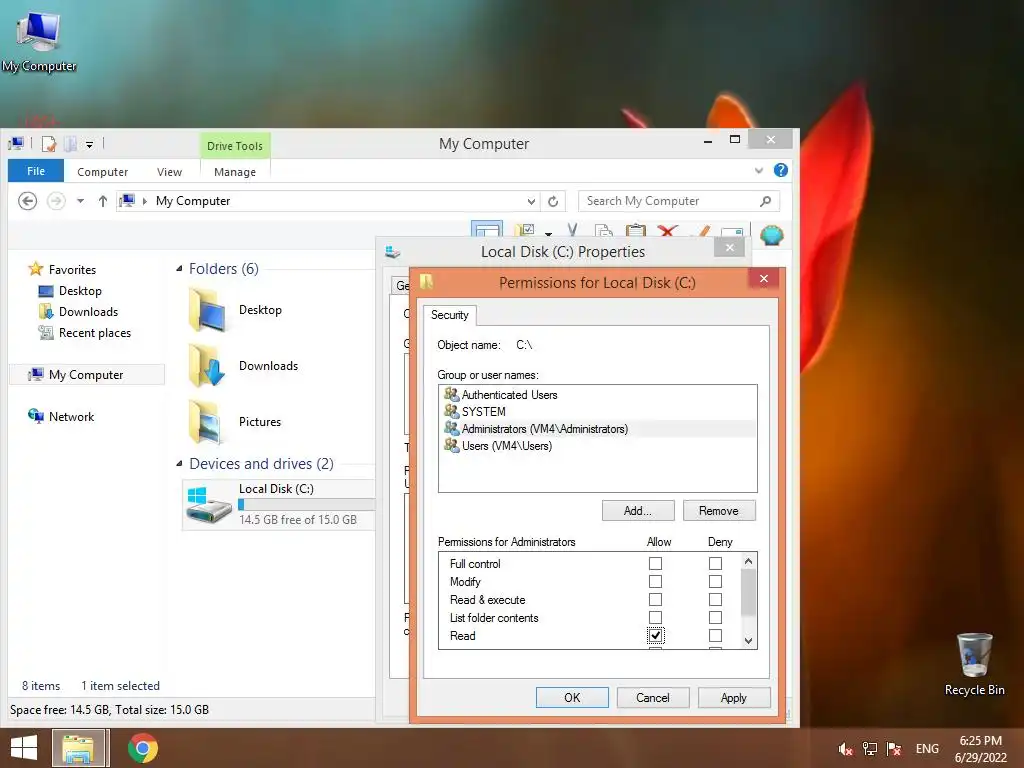Open the Desktop folder icon in the Folders group
The width and height of the screenshot is (1024, 768).
208,310
